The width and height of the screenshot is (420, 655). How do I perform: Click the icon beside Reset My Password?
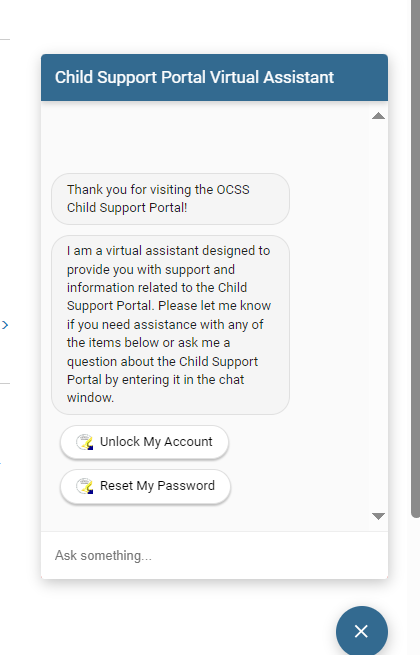[x=85, y=486]
